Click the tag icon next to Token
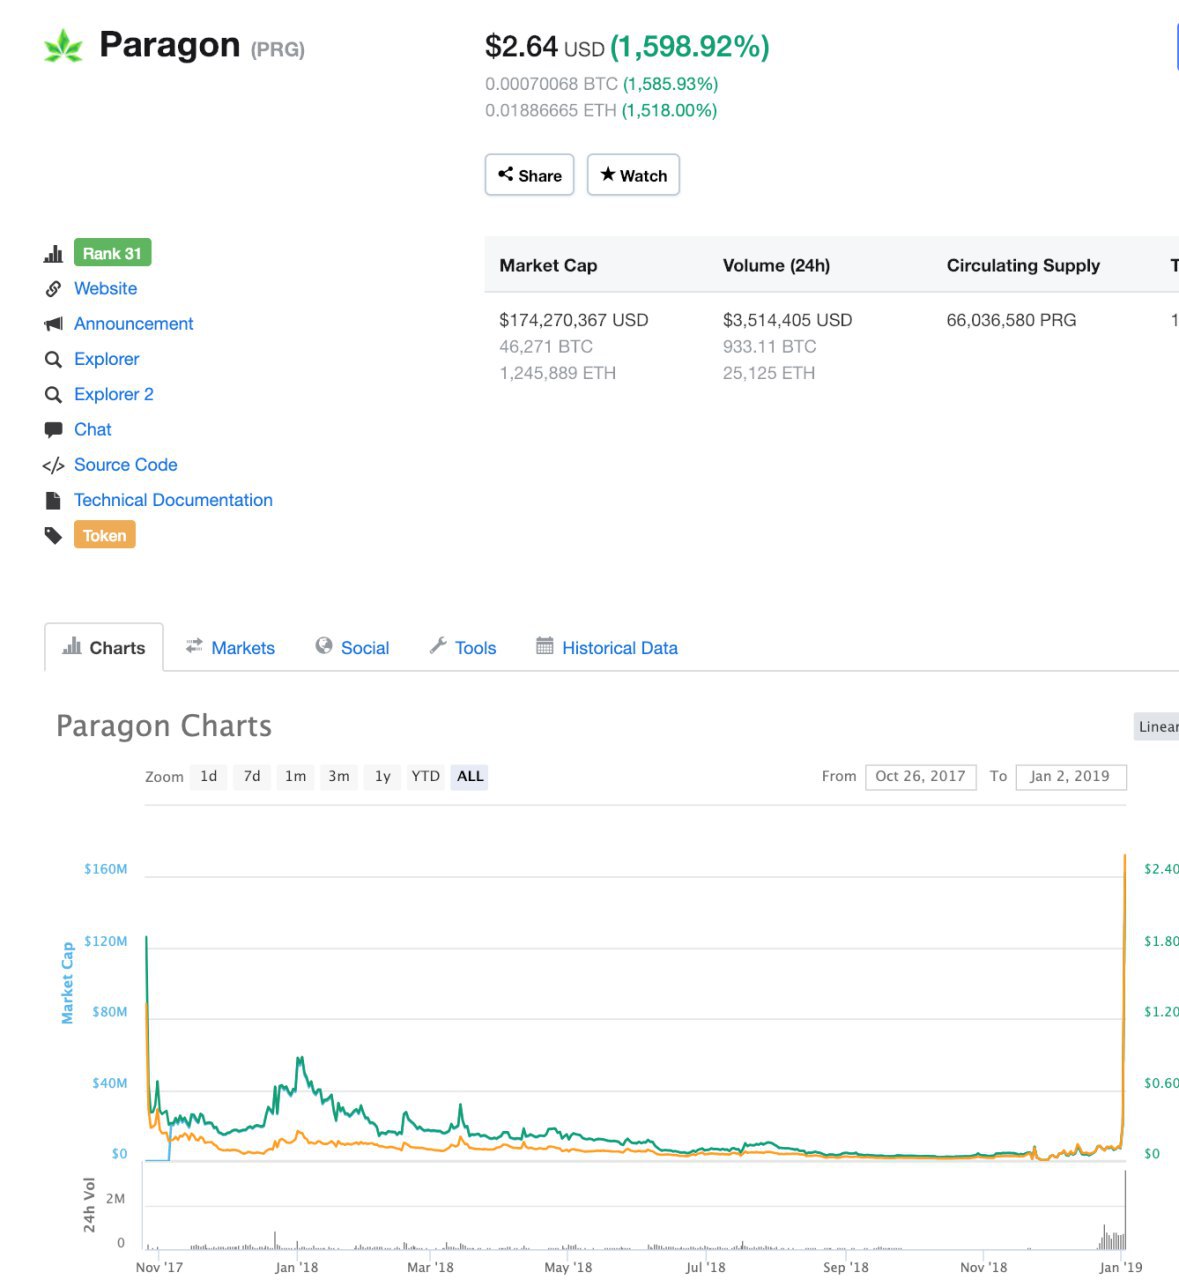This screenshot has width=1179, height=1280. [x=53, y=536]
